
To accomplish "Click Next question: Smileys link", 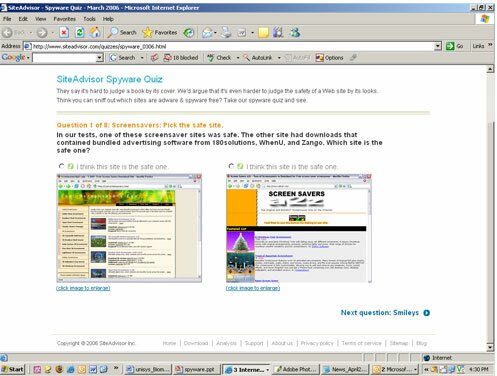I will (380, 313).
